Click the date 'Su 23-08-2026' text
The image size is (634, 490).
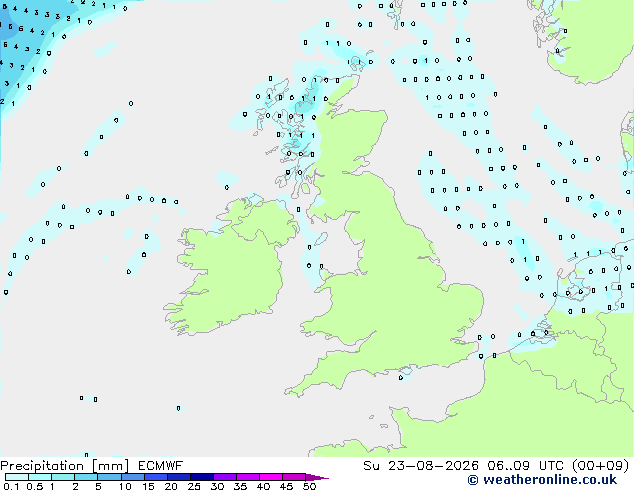421,466
